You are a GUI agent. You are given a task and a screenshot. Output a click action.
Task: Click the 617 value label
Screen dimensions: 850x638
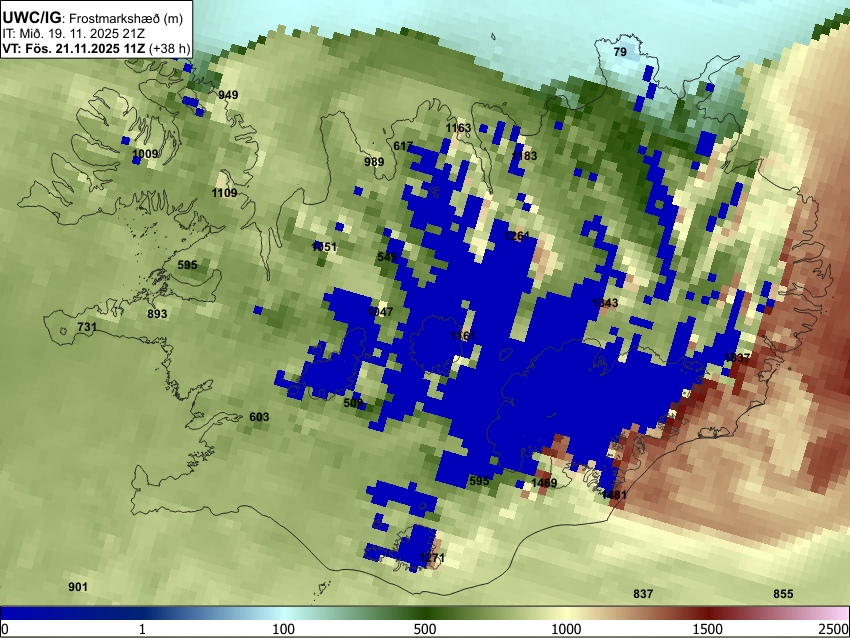click(403, 146)
